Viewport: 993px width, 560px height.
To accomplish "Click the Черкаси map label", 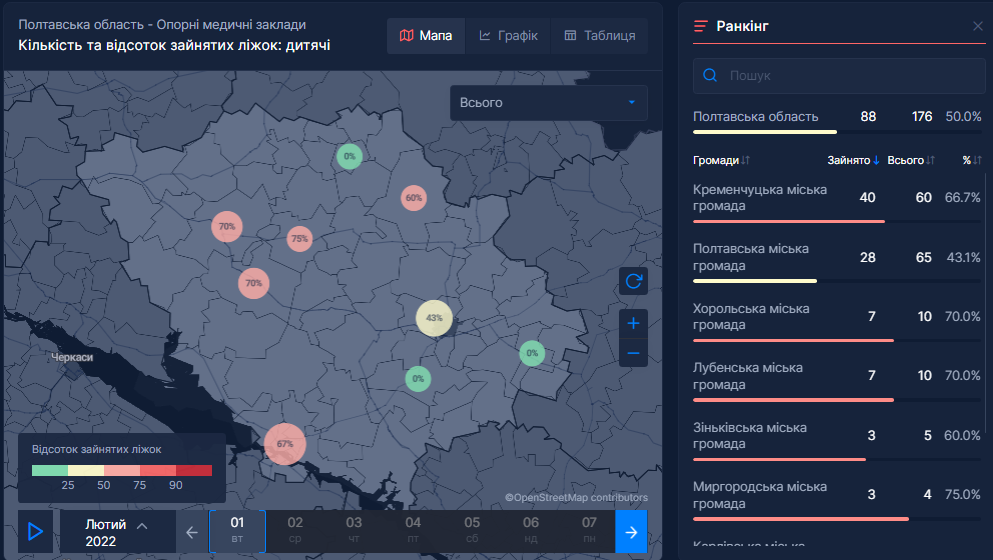I will 72,357.
